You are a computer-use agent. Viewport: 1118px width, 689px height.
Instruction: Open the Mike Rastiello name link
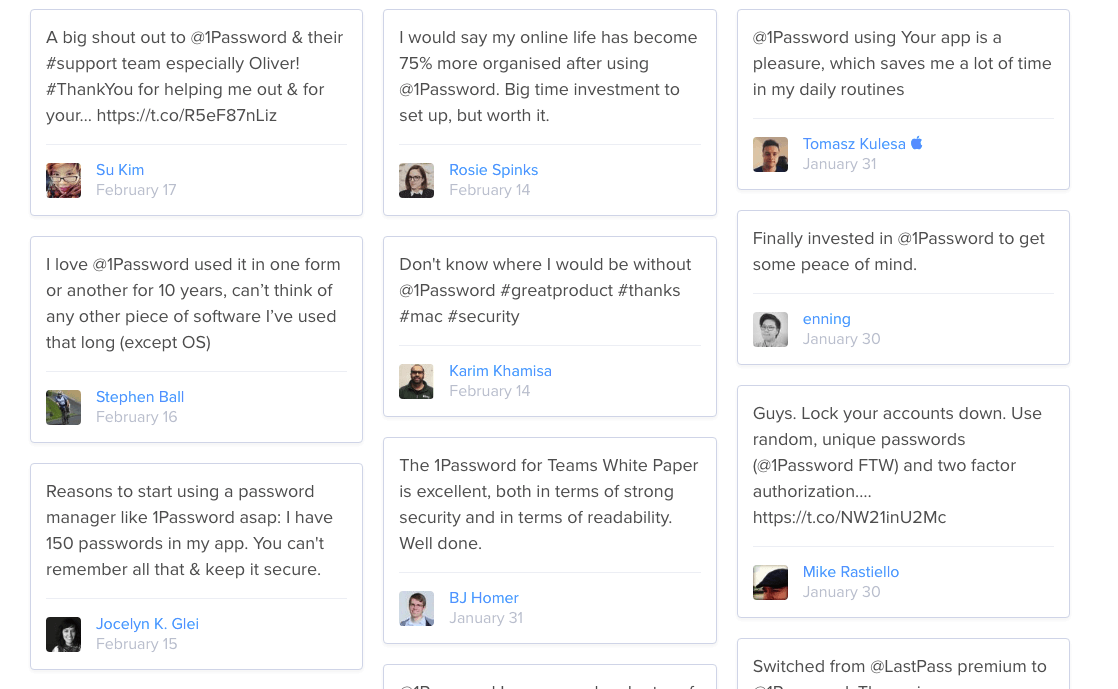coord(851,572)
